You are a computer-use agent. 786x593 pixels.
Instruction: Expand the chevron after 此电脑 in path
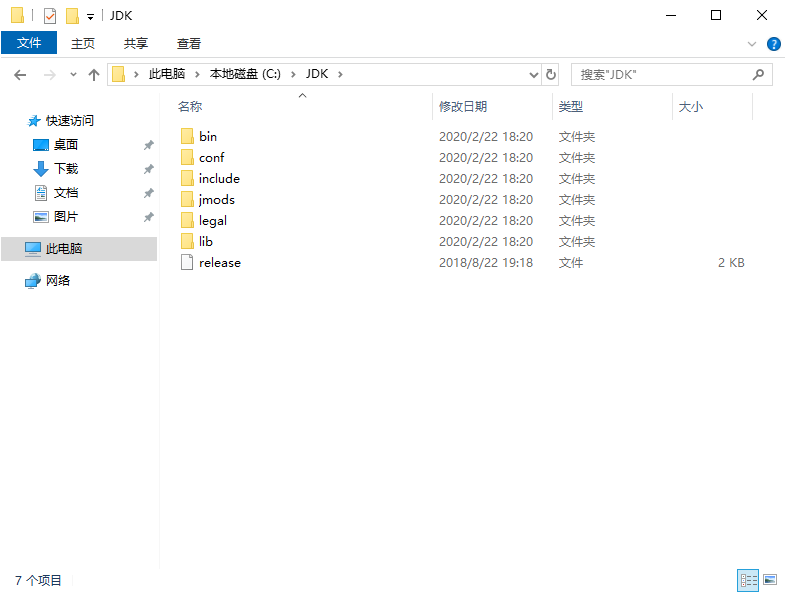tap(198, 75)
